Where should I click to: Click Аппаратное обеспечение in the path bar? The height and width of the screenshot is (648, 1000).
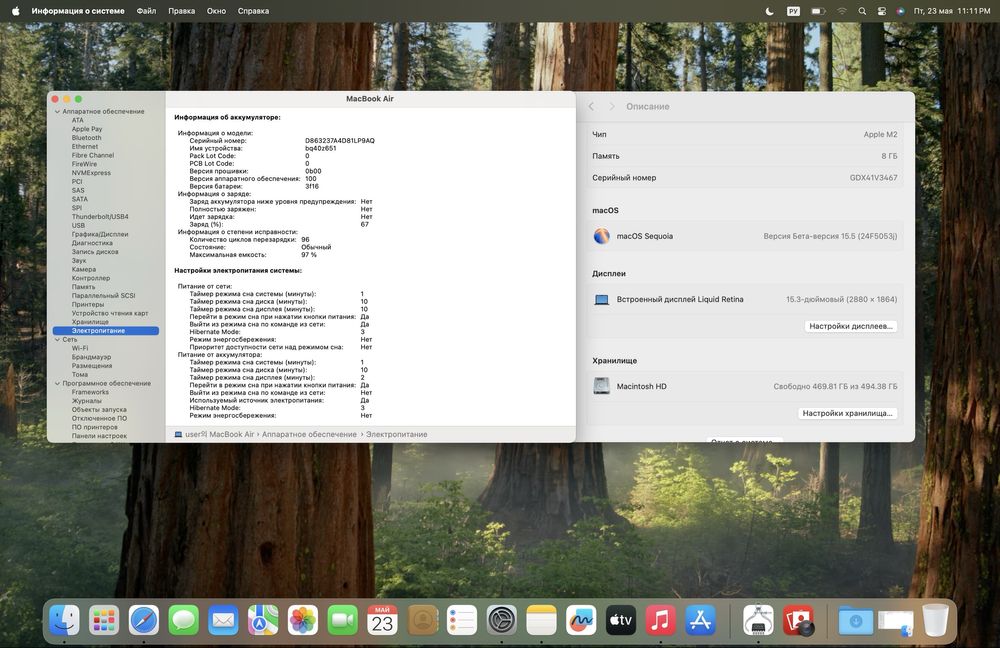coord(309,434)
